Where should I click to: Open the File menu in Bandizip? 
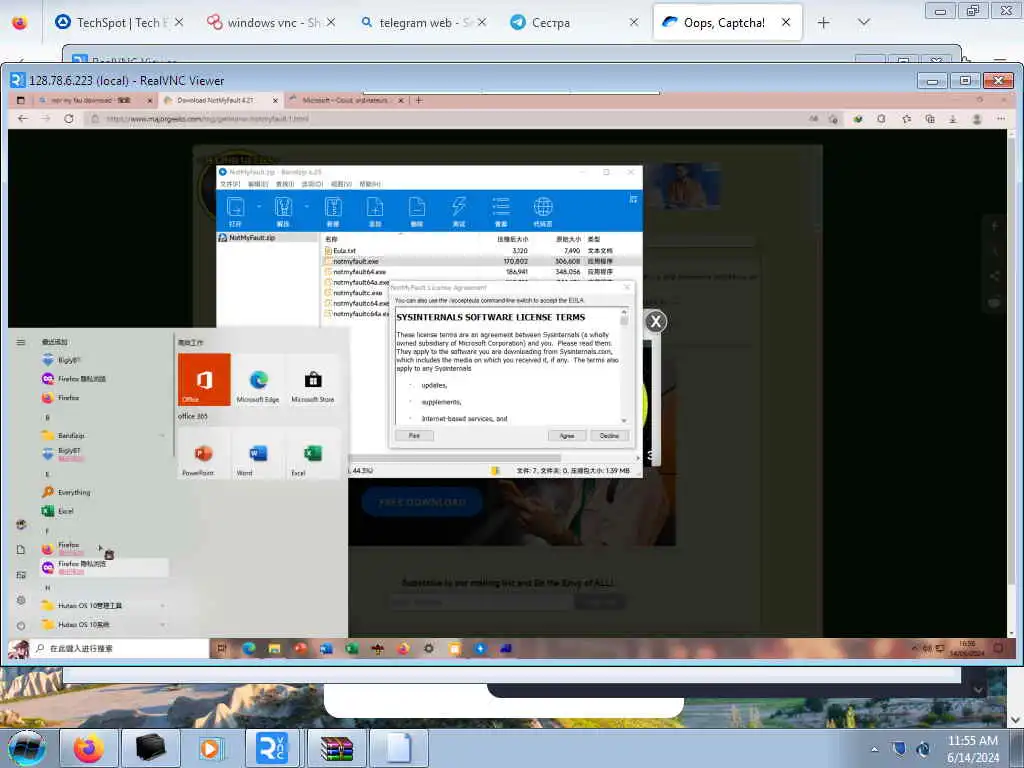(230, 184)
